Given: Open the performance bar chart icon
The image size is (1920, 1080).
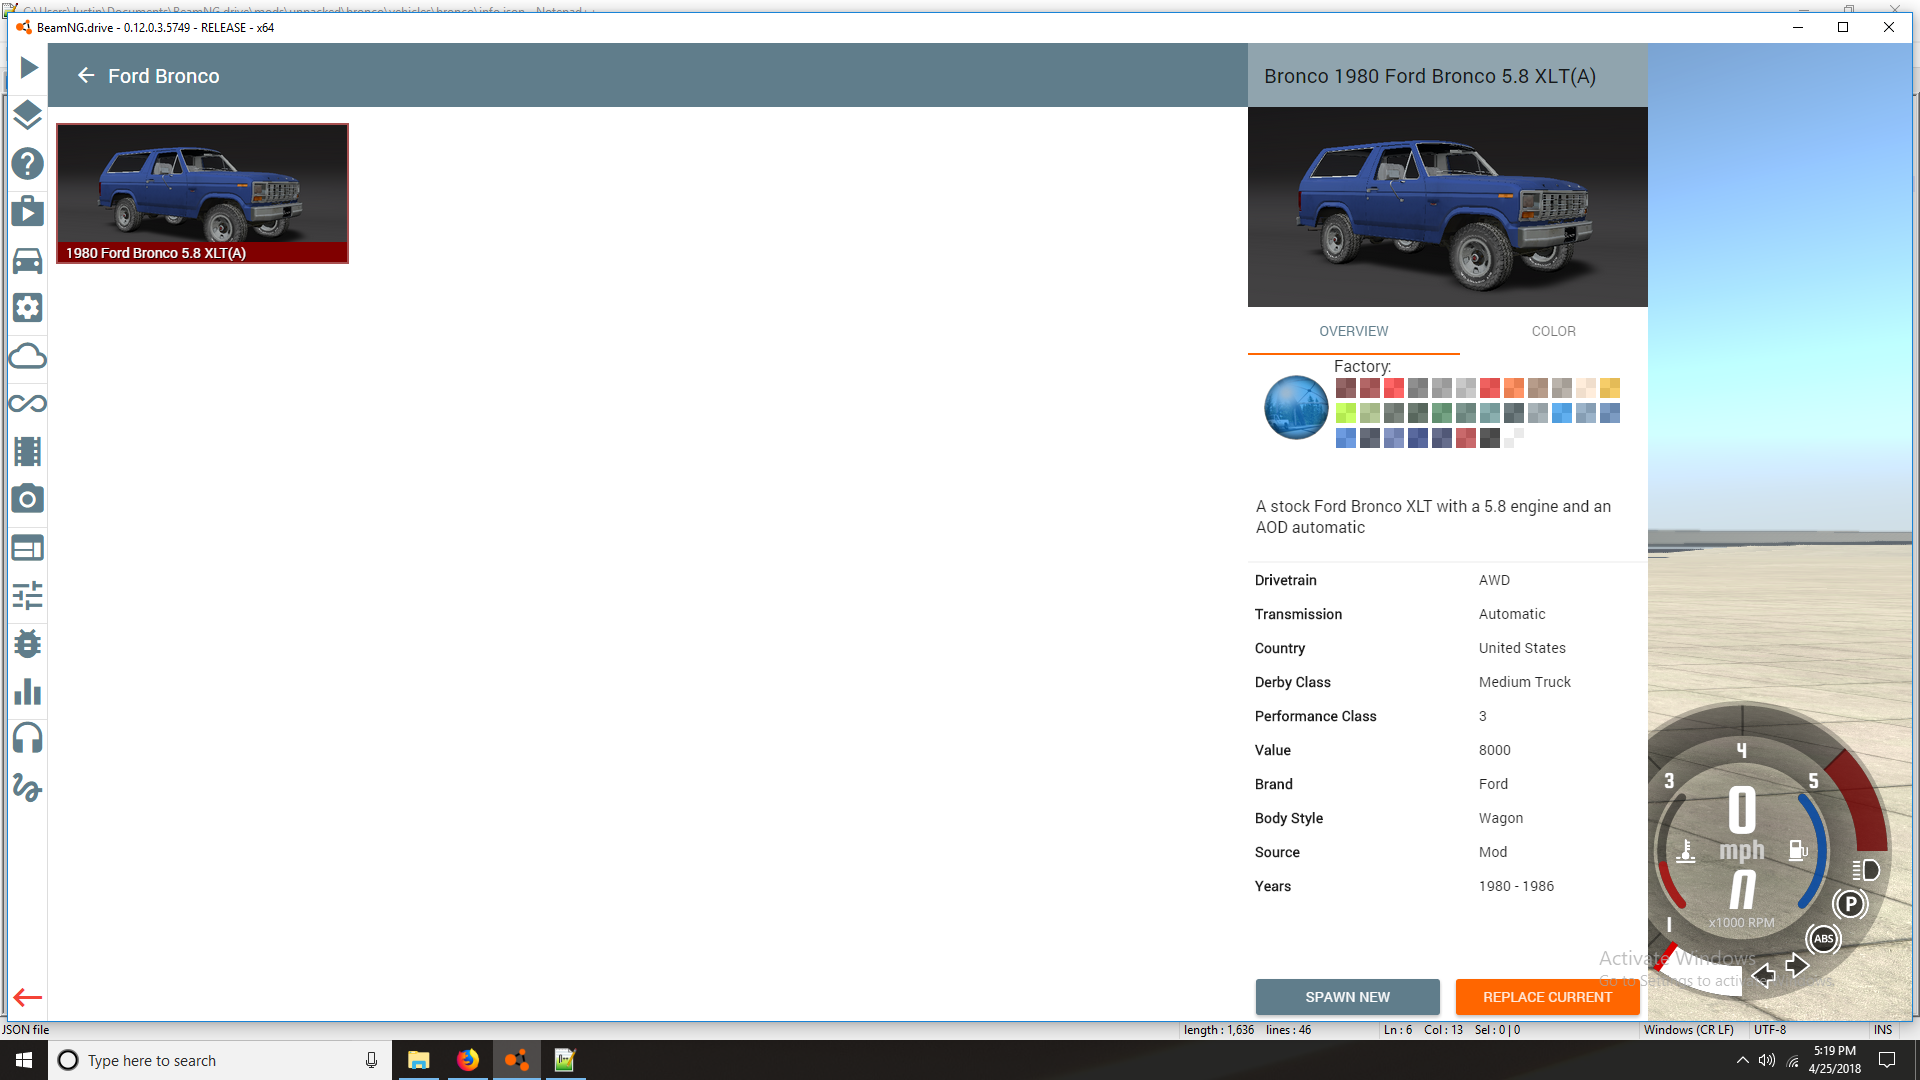Looking at the screenshot, I should [x=28, y=691].
